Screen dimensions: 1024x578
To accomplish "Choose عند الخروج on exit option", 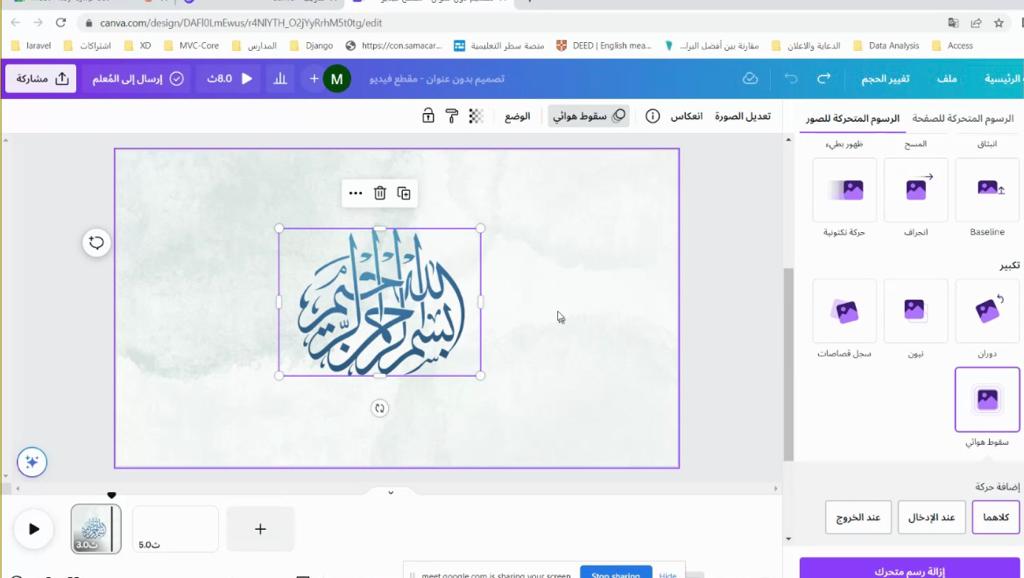I will [858, 517].
